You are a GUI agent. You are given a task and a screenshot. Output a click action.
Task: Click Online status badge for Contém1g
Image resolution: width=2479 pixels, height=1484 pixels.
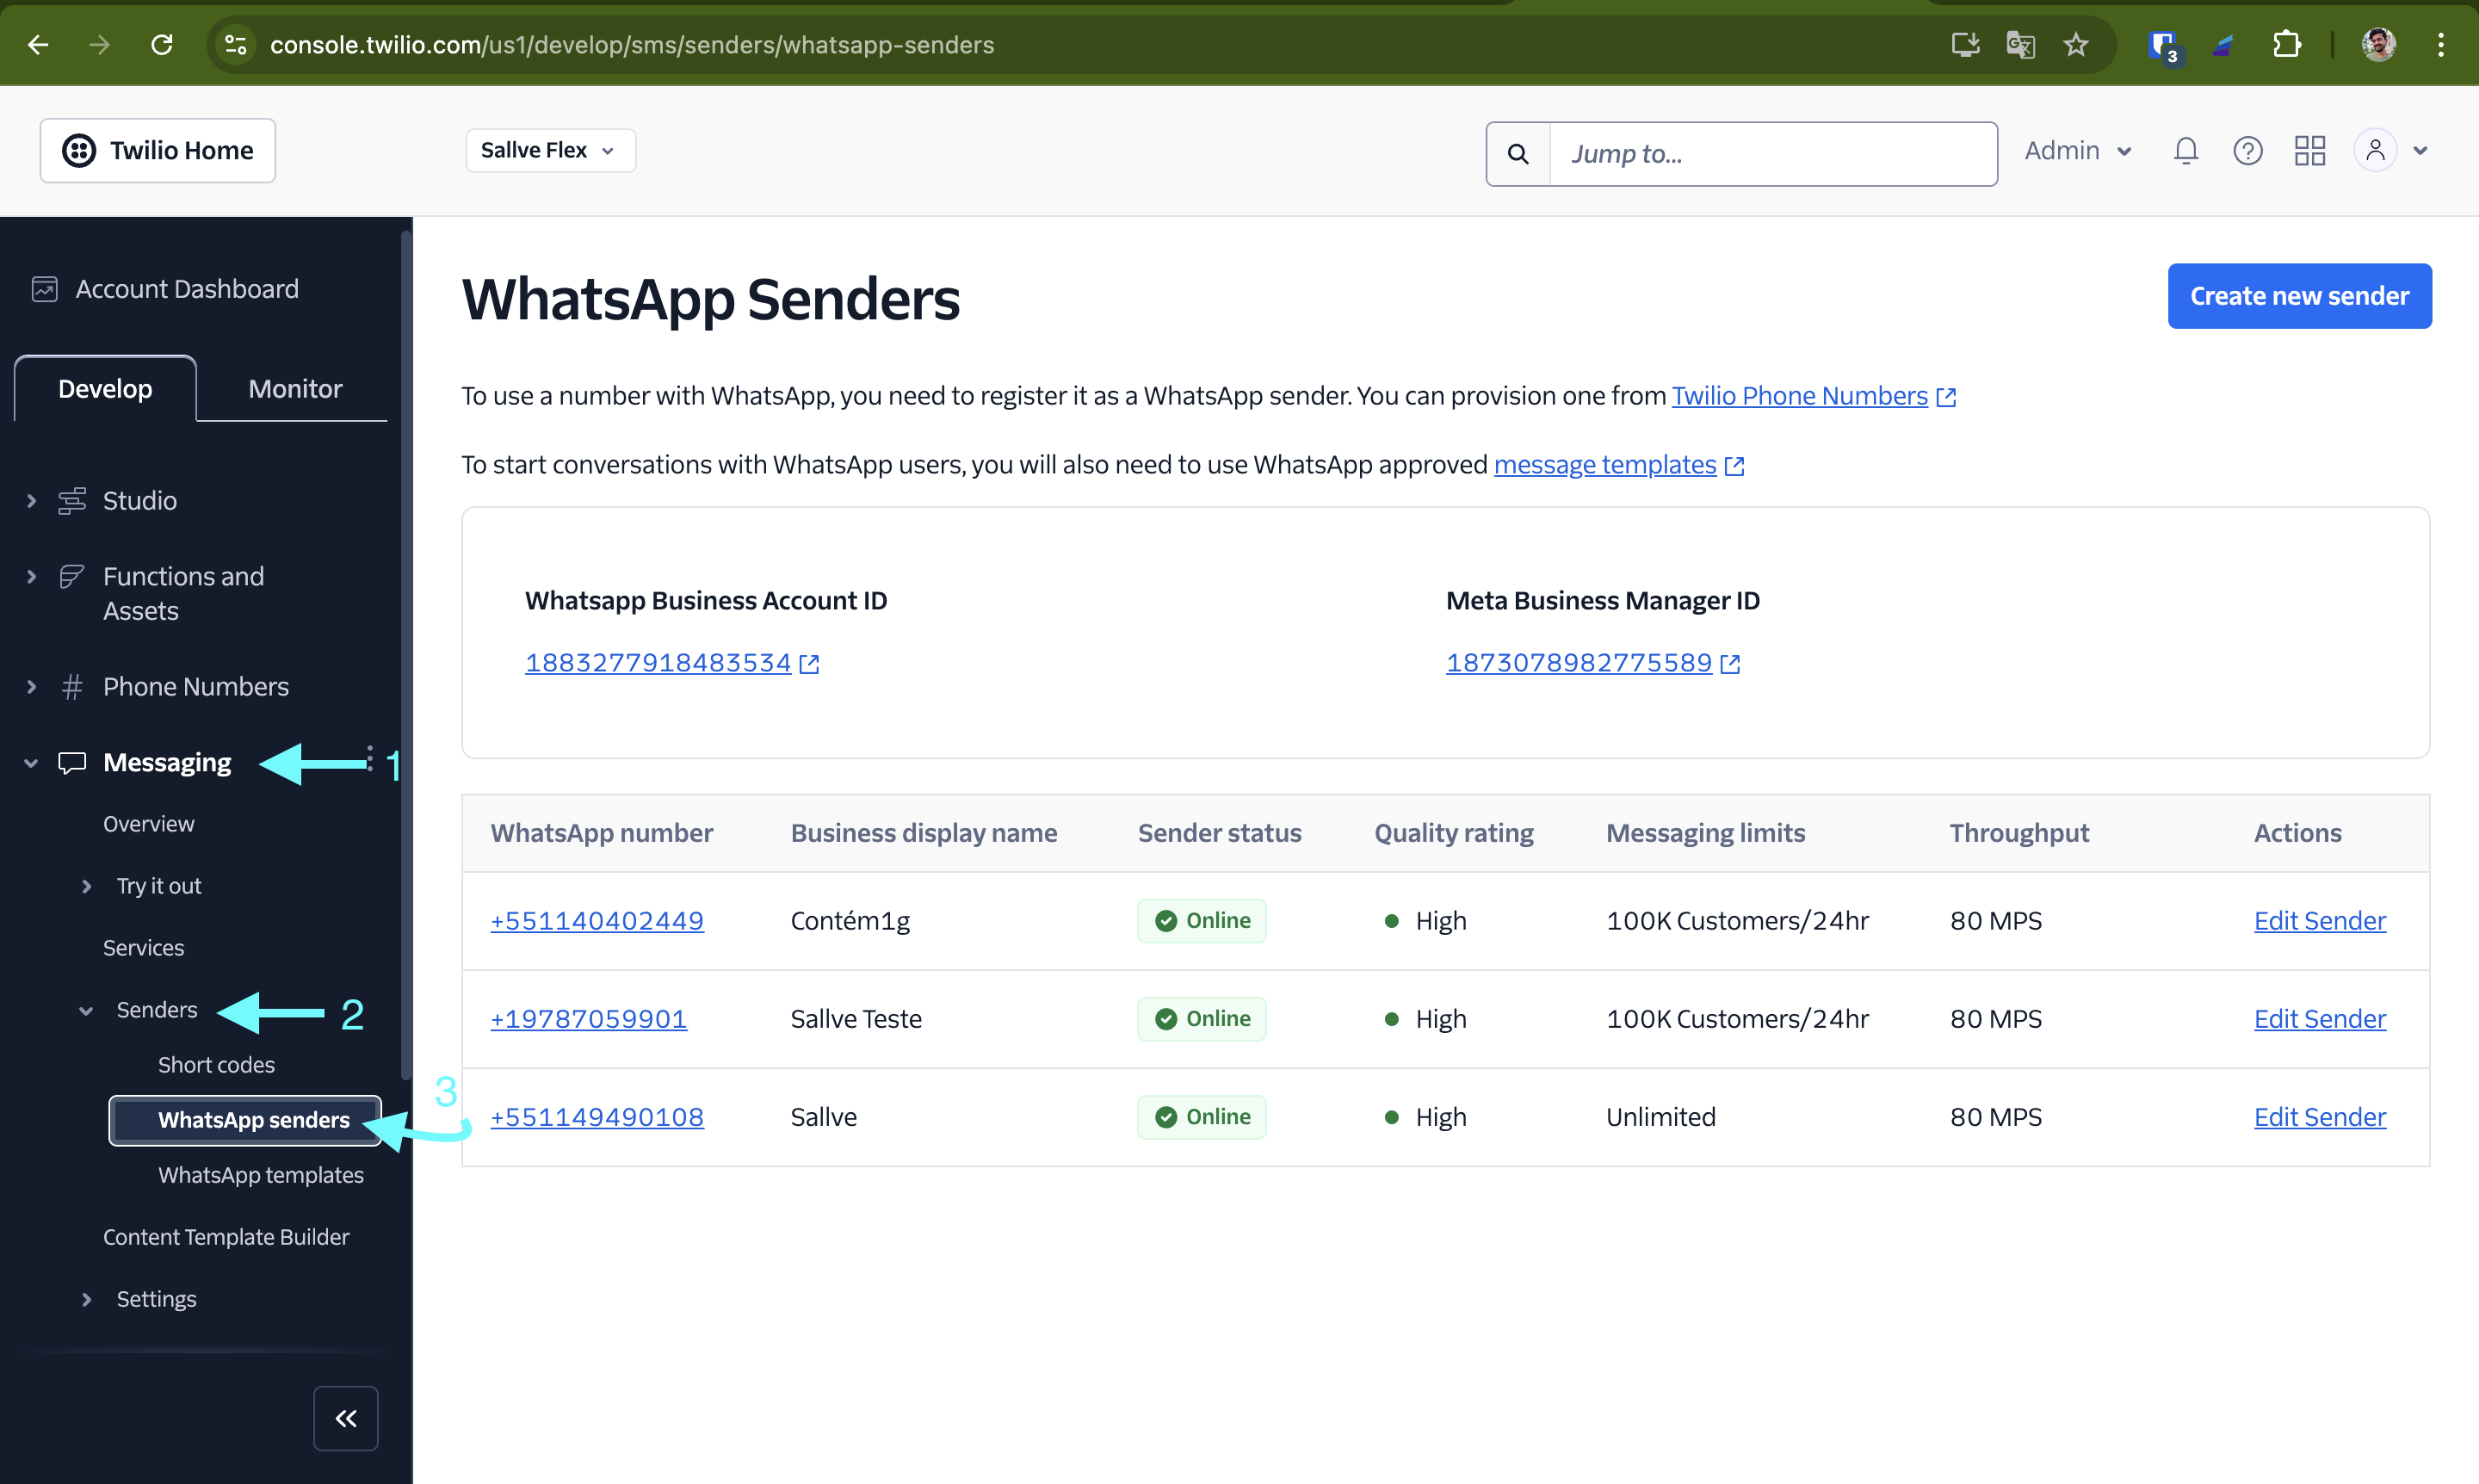(1202, 921)
